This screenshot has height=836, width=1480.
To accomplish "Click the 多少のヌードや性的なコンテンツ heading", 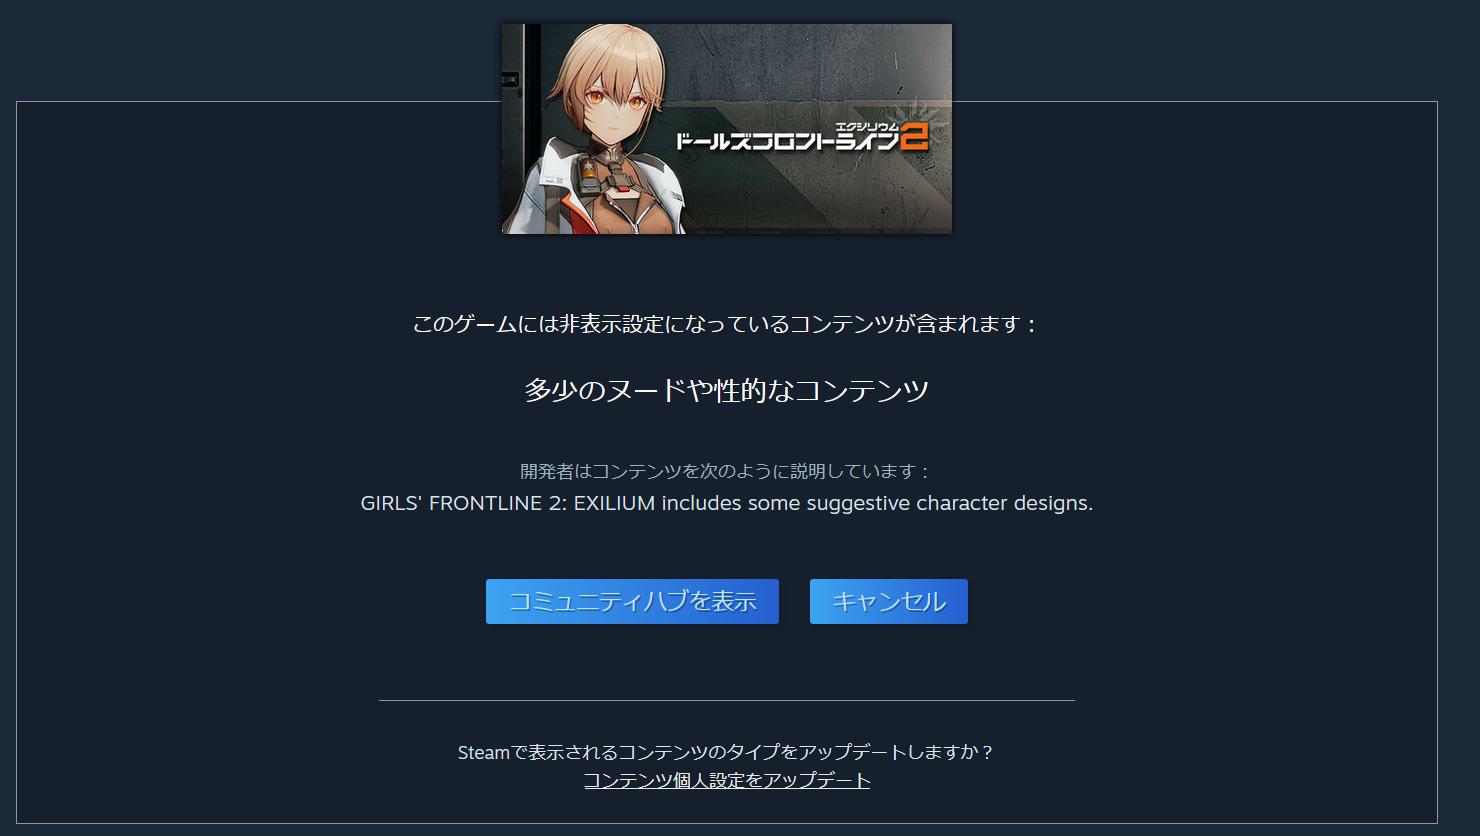I will [727, 390].
